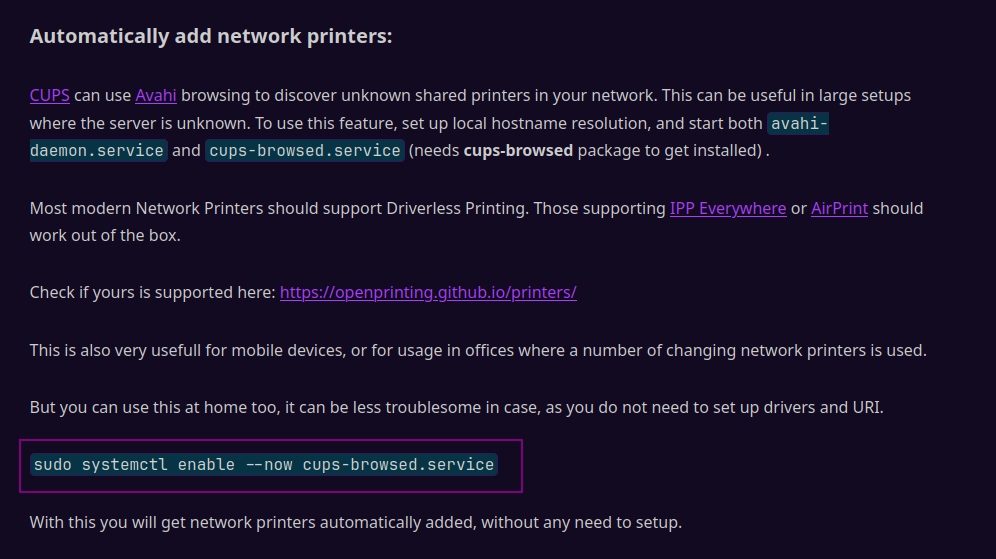
Task: Click the avahi- code fragment
Action: [x=798, y=123]
